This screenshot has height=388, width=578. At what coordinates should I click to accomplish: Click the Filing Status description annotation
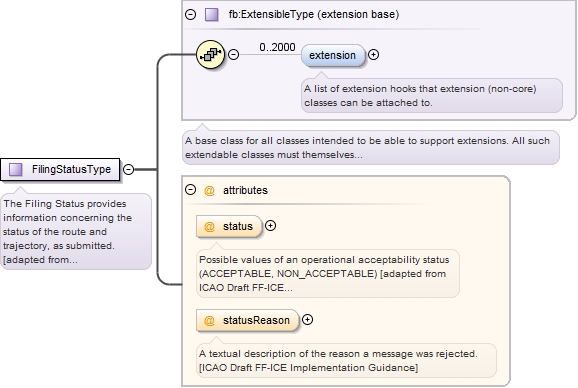coord(76,231)
